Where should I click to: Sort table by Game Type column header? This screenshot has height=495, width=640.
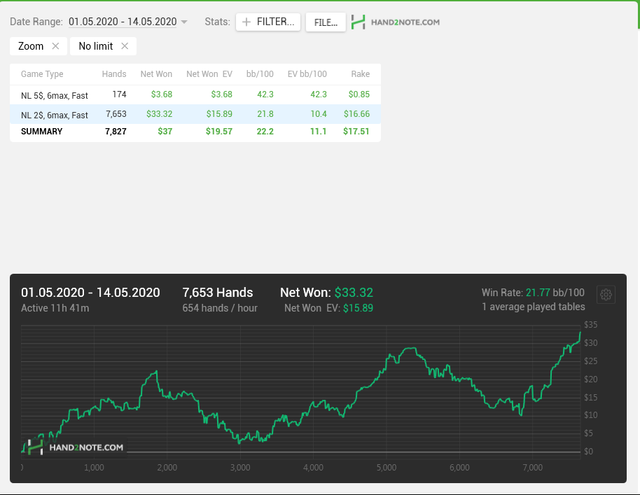pyautogui.click(x=42, y=74)
